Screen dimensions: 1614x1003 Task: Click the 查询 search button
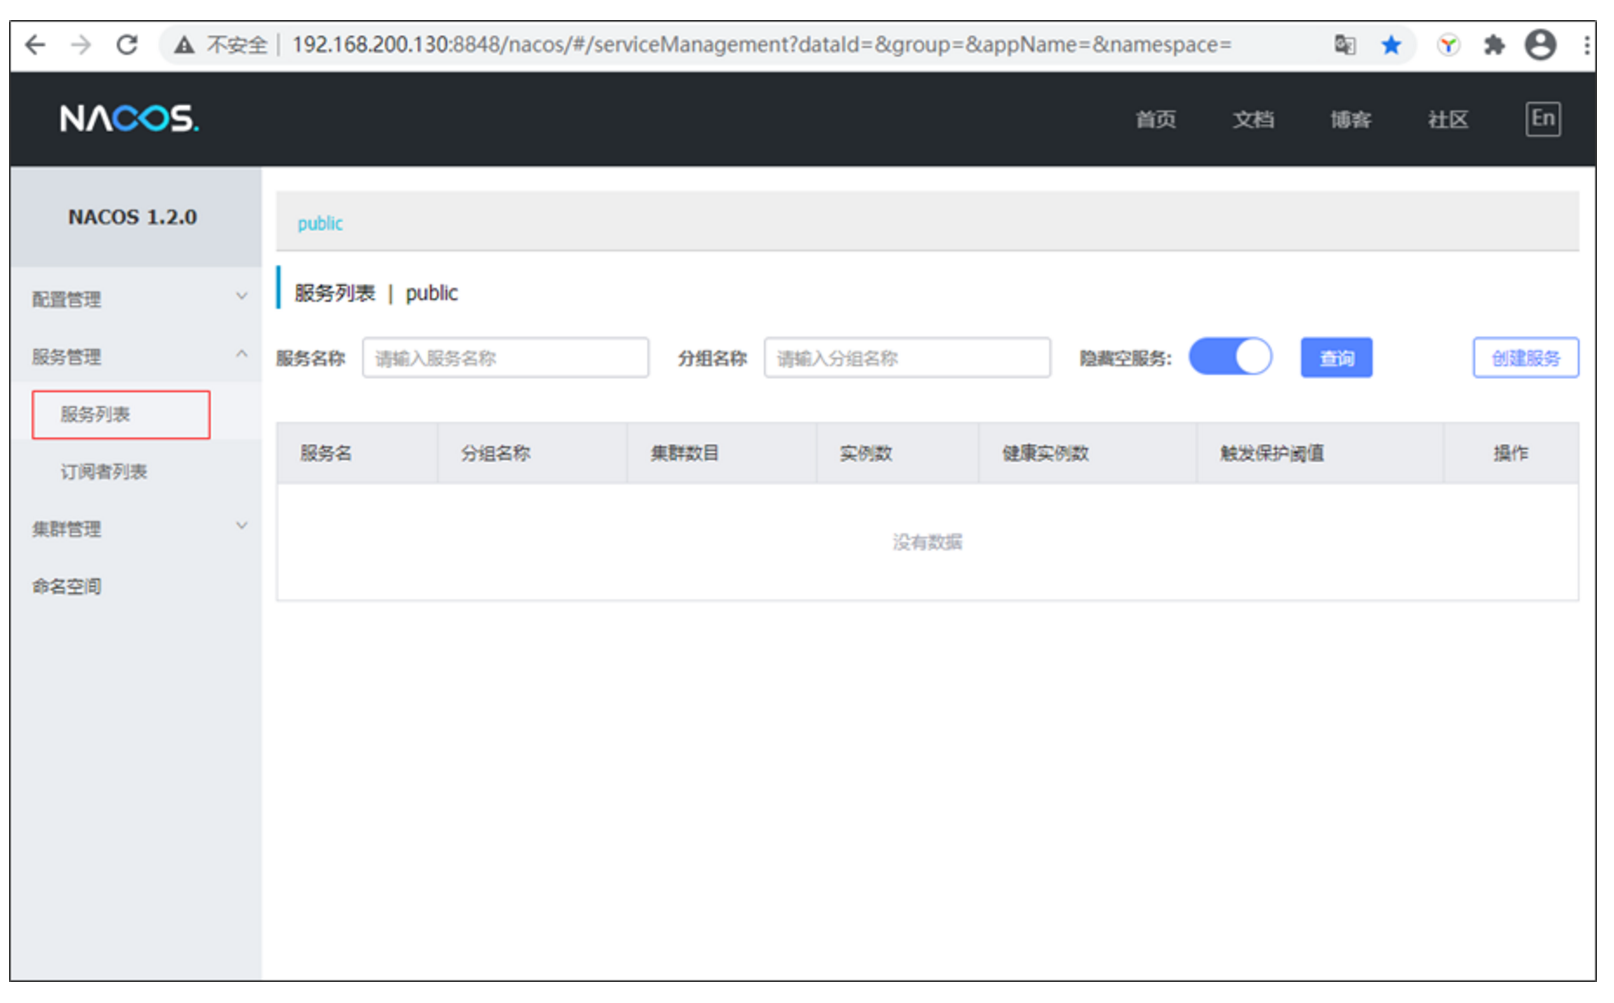(x=1336, y=357)
